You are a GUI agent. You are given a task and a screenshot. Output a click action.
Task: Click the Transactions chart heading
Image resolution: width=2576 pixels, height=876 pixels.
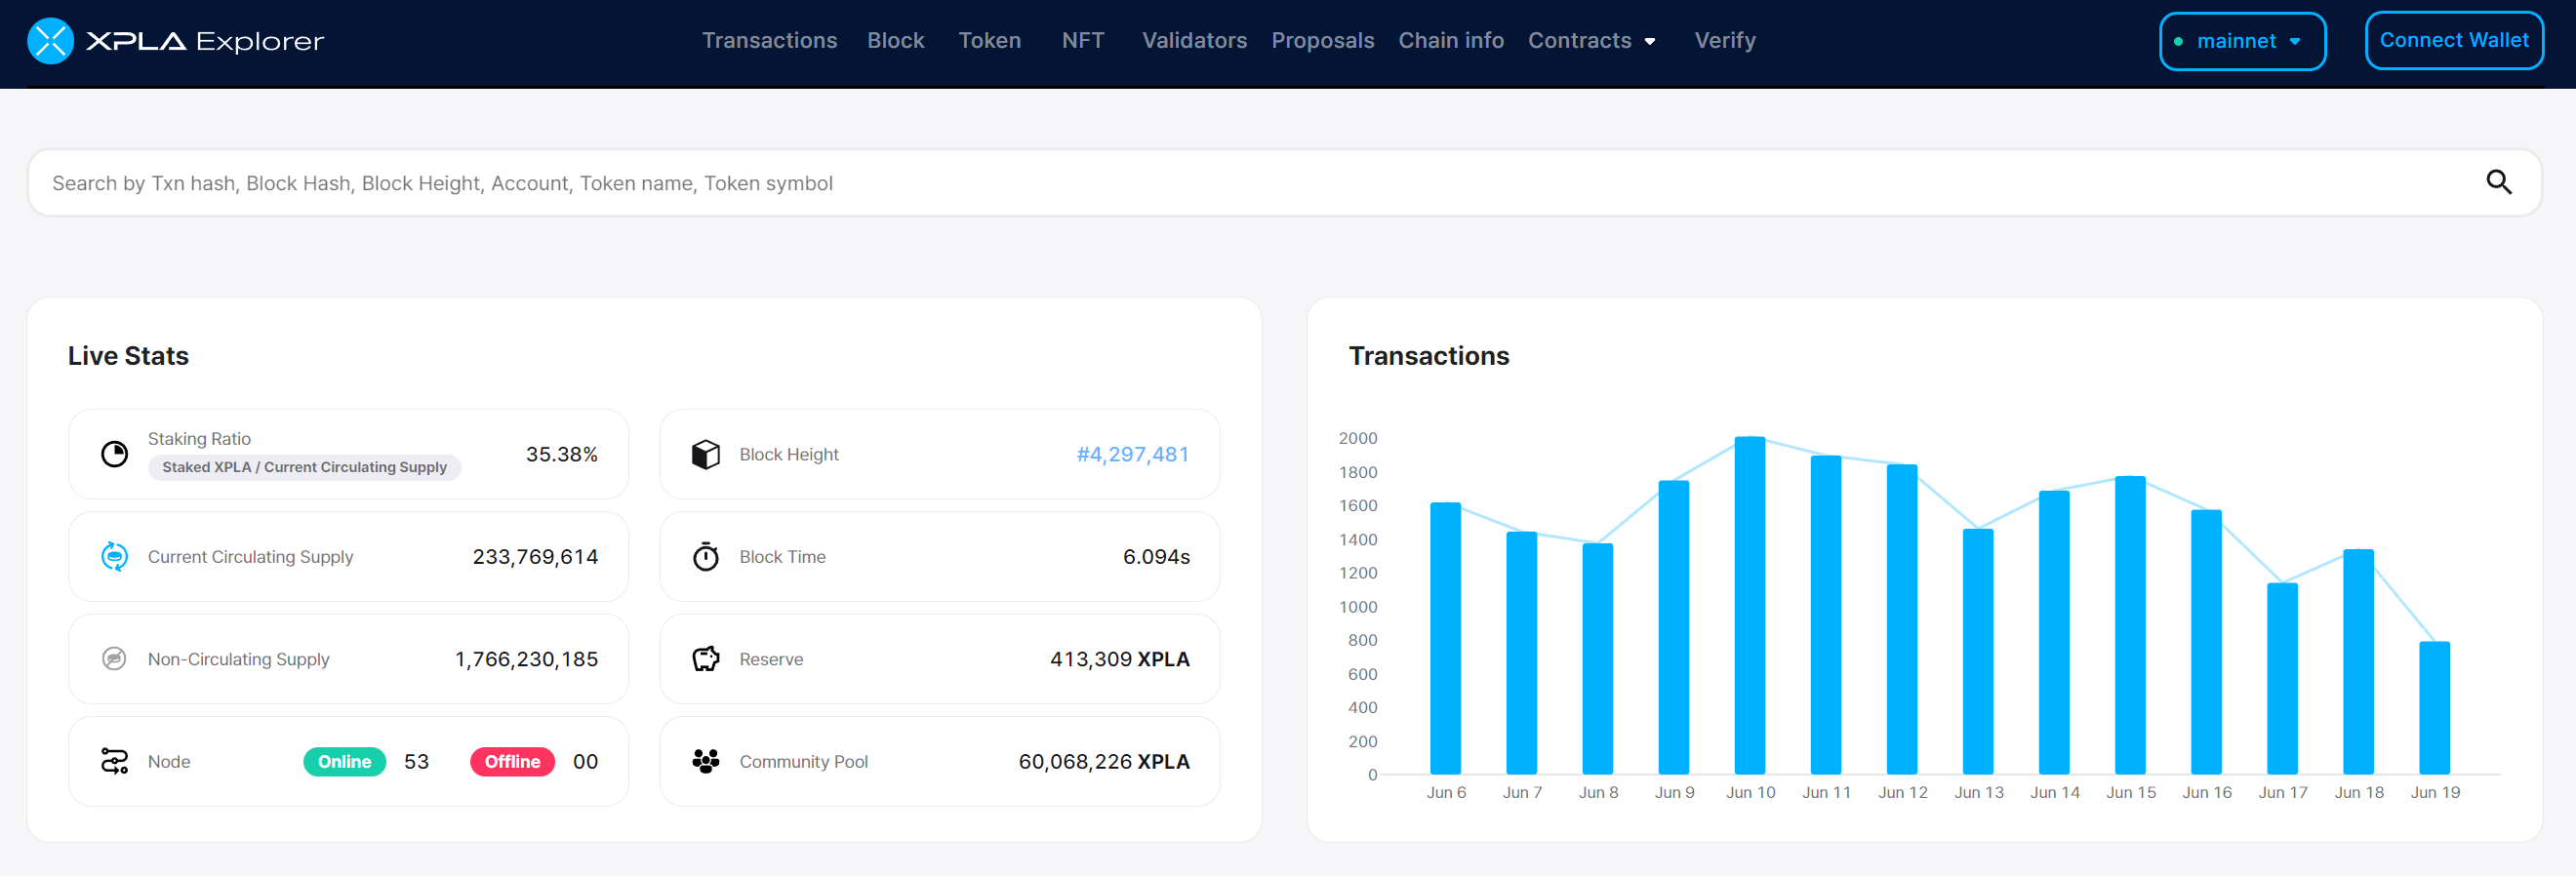click(x=1428, y=356)
